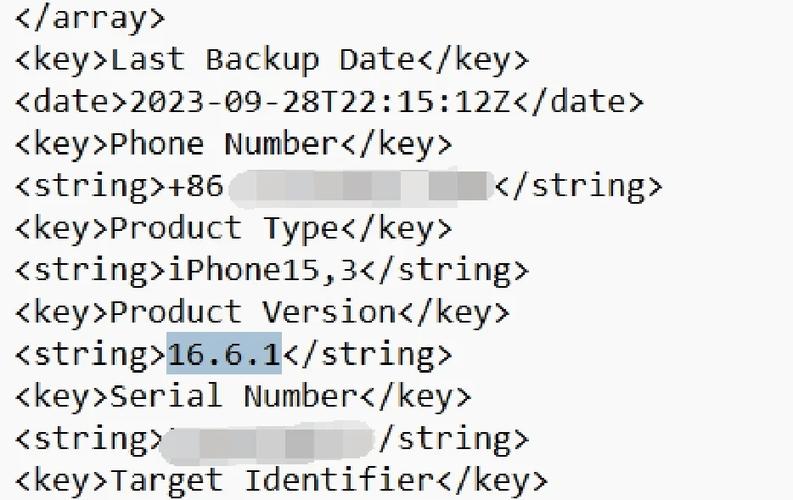This screenshot has width=793, height=500.
Task: Click the blurred phone number digits
Action: pyautogui.click(x=360, y=186)
